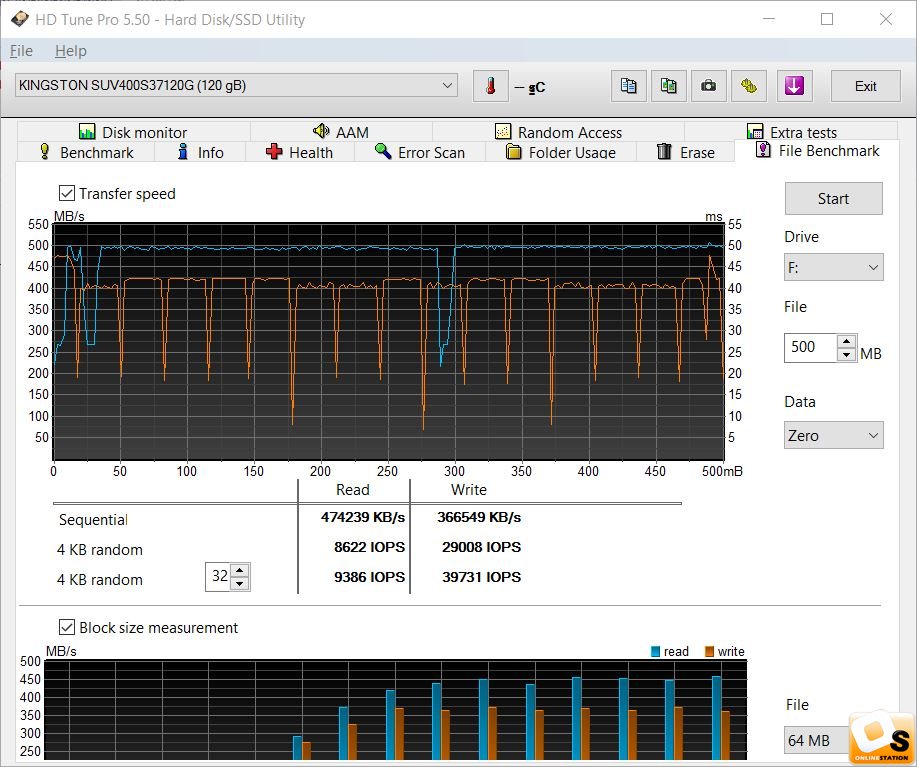Click the orange write legend swatch
This screenshot has width=917, height=767.
709,651
